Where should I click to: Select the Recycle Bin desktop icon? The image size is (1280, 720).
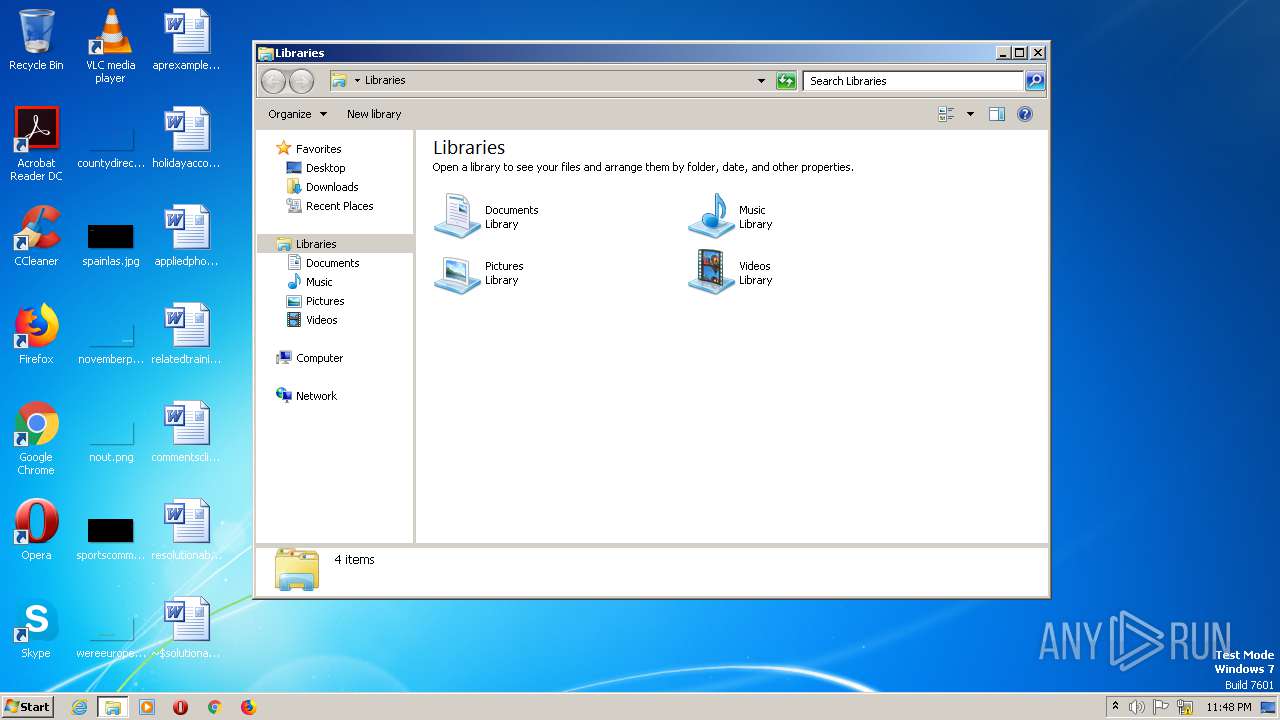(36, 40)
